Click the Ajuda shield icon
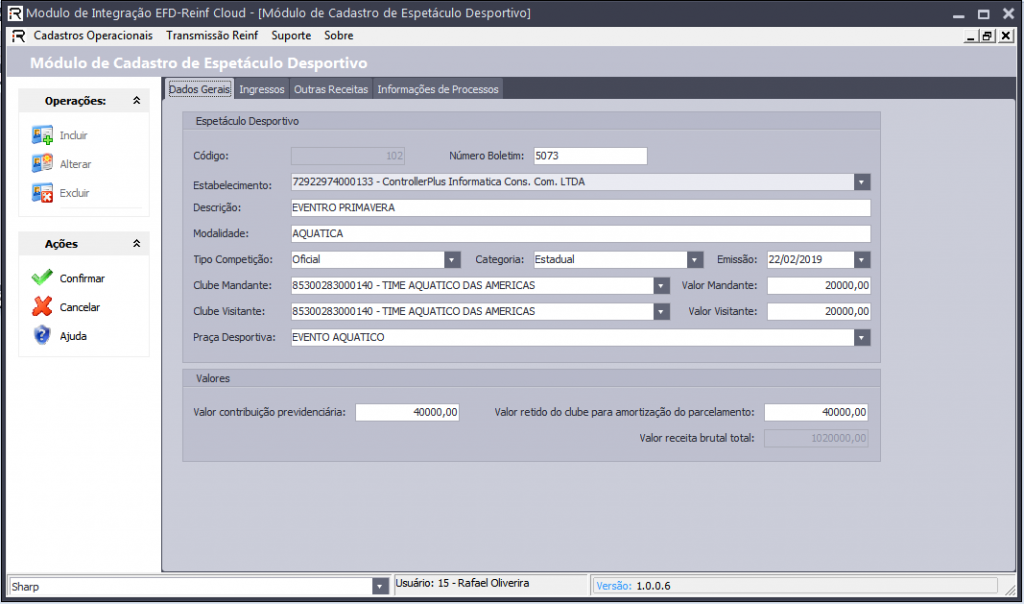1024x604 pixels. 42,335
